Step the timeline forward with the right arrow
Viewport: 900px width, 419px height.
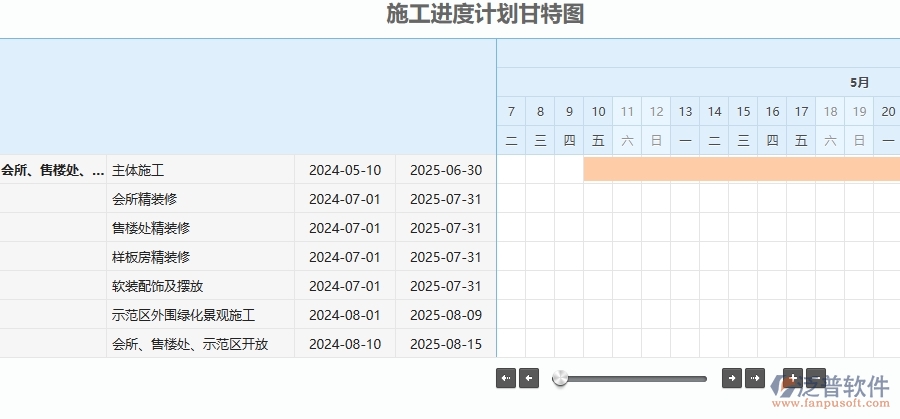click(732, 378)
